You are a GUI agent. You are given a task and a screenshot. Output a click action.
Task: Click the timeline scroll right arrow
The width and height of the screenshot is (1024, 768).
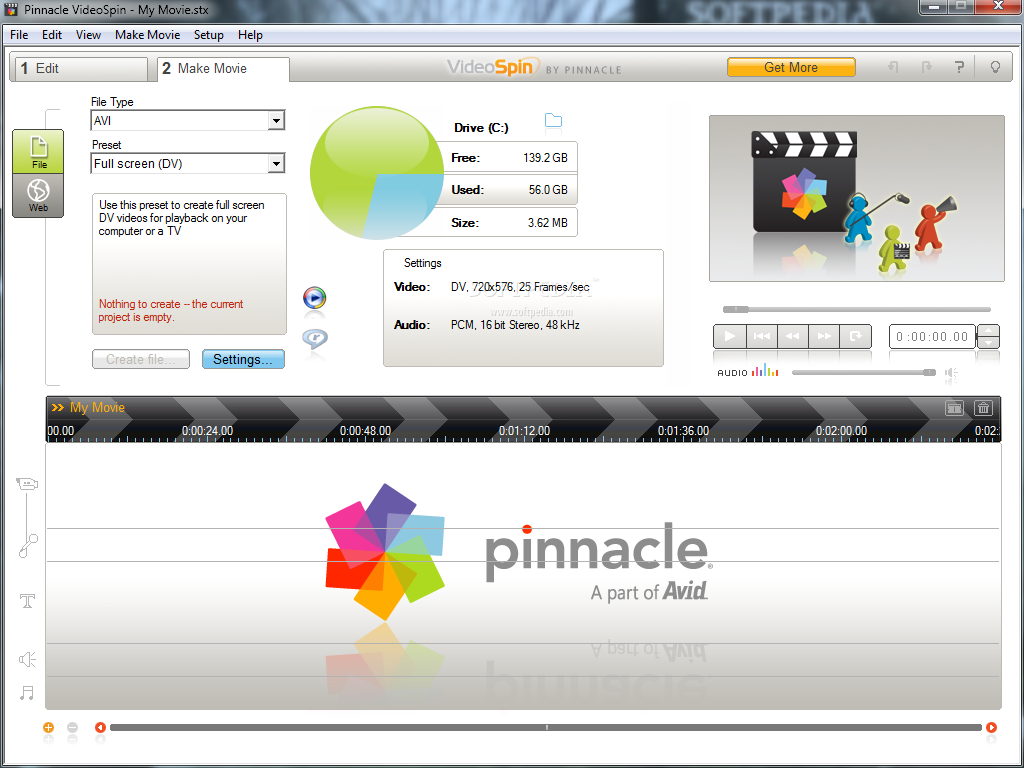[x=991, y=727]
